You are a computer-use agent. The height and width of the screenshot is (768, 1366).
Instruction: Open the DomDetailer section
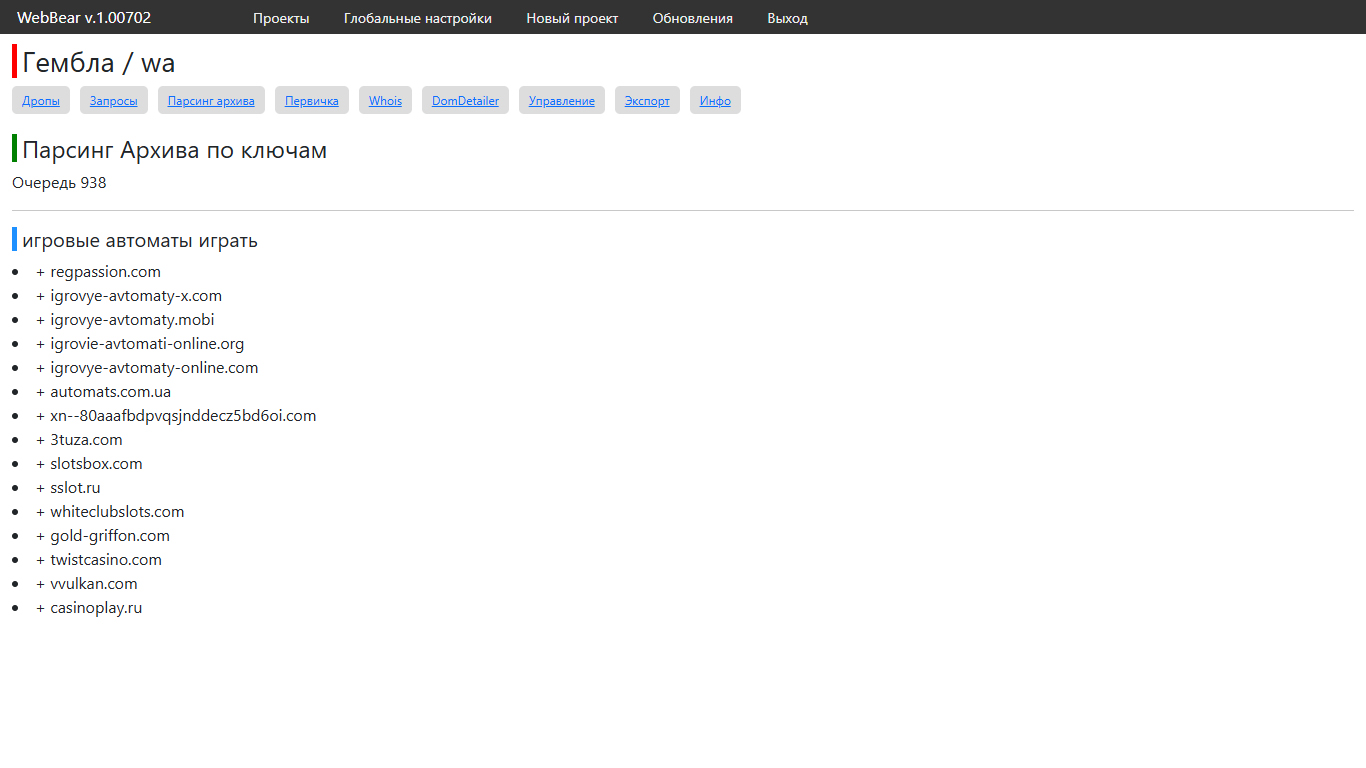465,101
